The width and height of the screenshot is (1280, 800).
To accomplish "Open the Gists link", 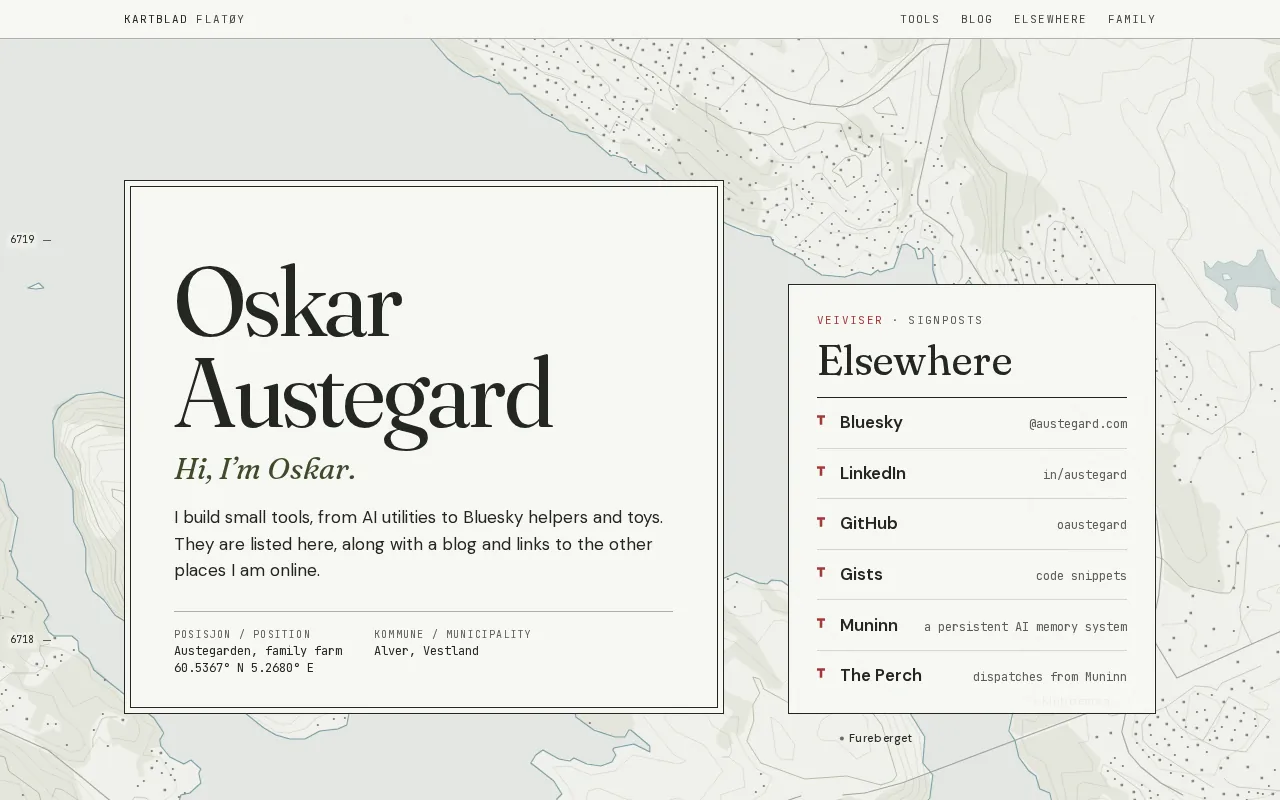I will click(972, 575).
